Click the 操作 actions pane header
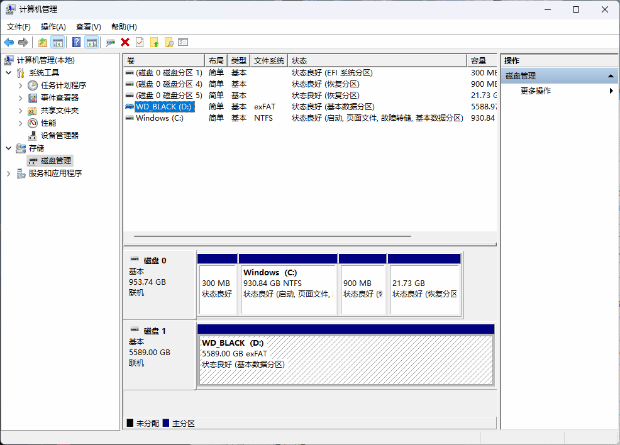Screen dimensions: 620x445 point(559,61)
